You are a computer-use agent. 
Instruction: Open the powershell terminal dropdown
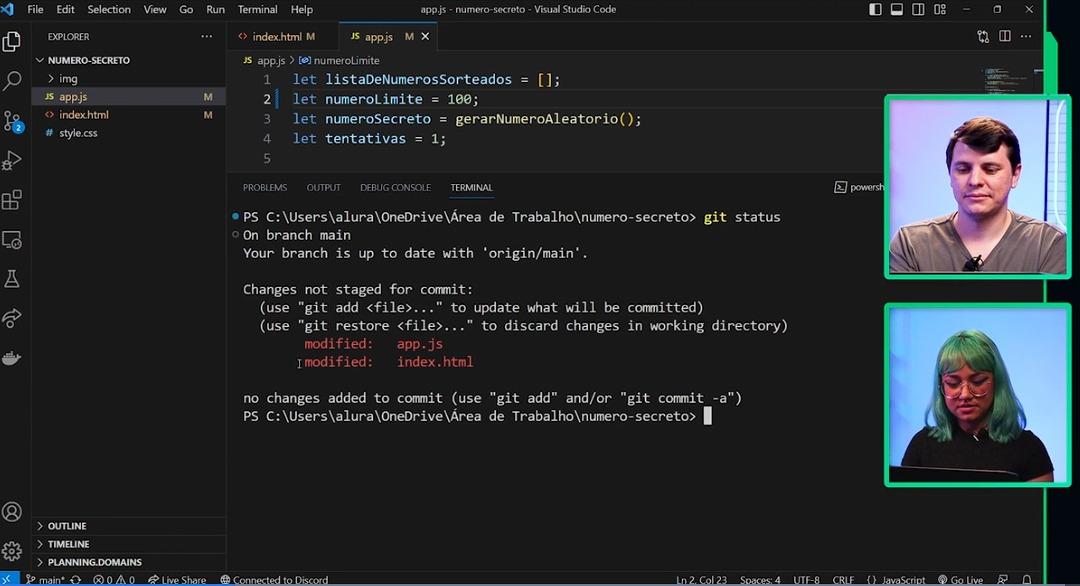click(x=858, y=187)
